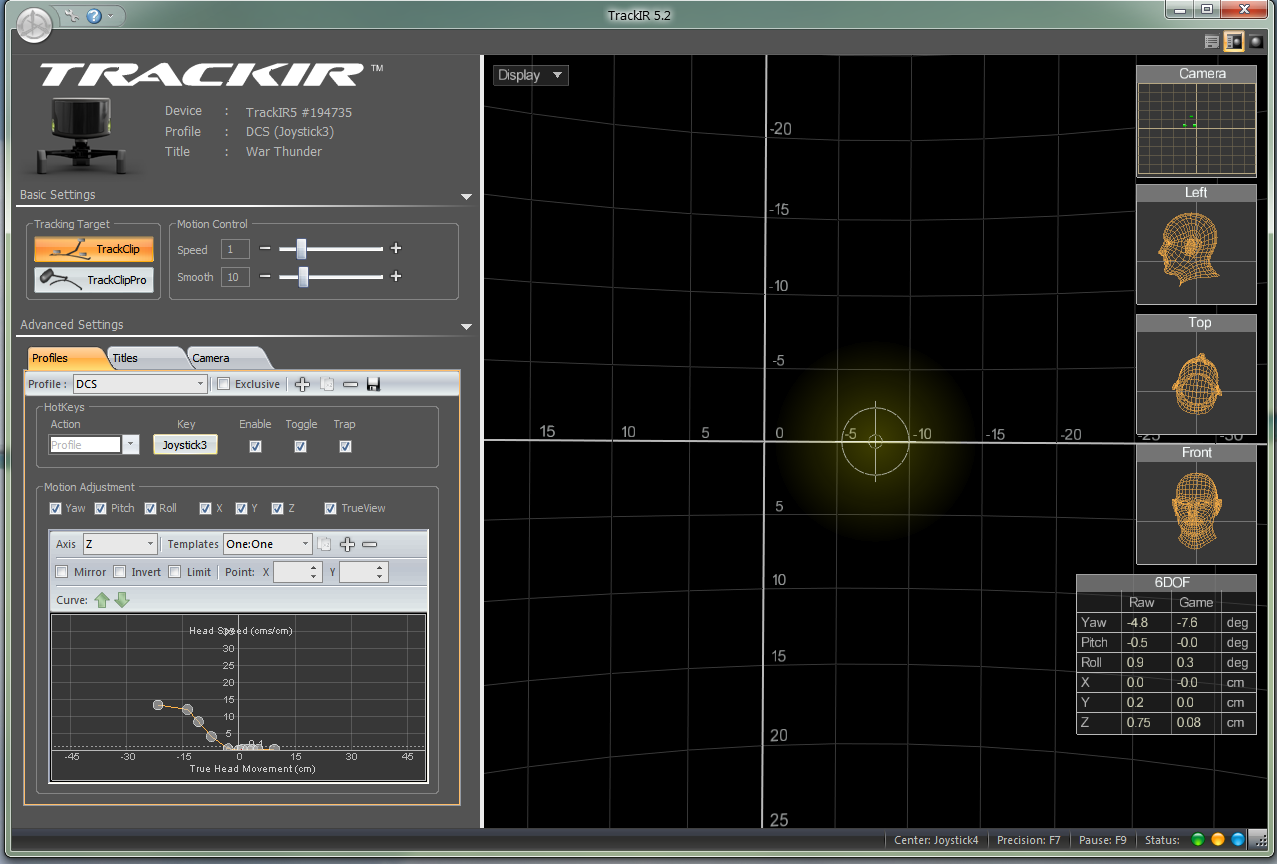
Task: Copy the current profile with the duplicate icon
Action: point(327,384)
